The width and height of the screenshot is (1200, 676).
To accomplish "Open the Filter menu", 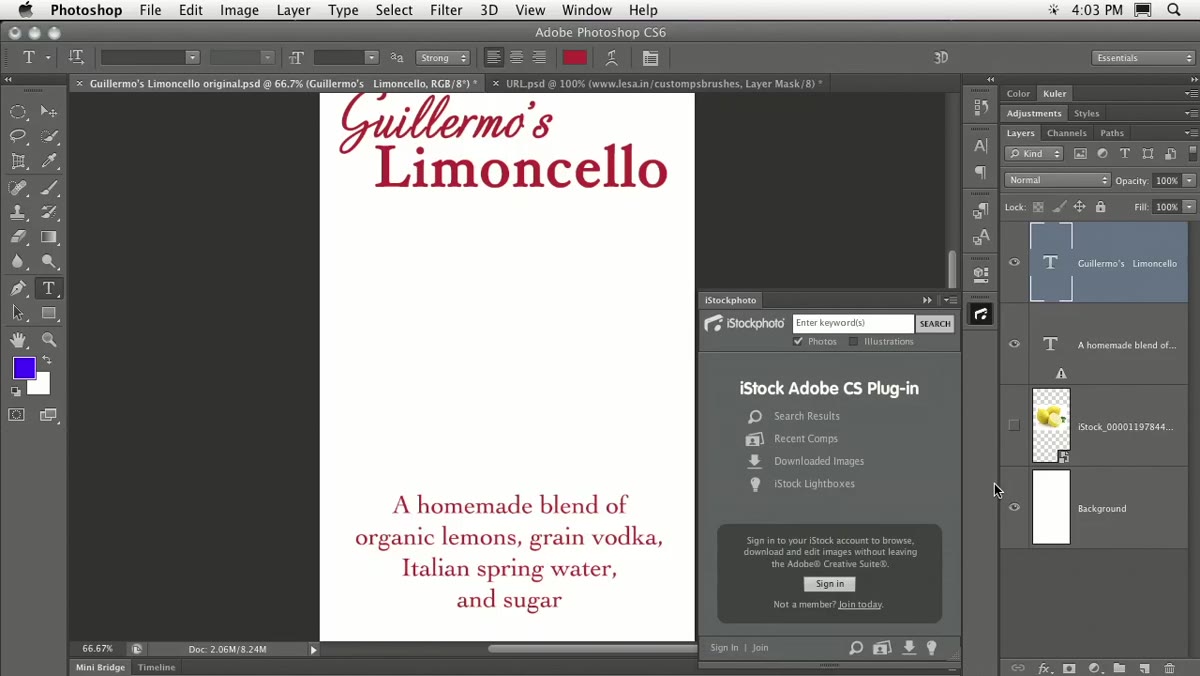I will pyautogui.click(x=446, y=10).
